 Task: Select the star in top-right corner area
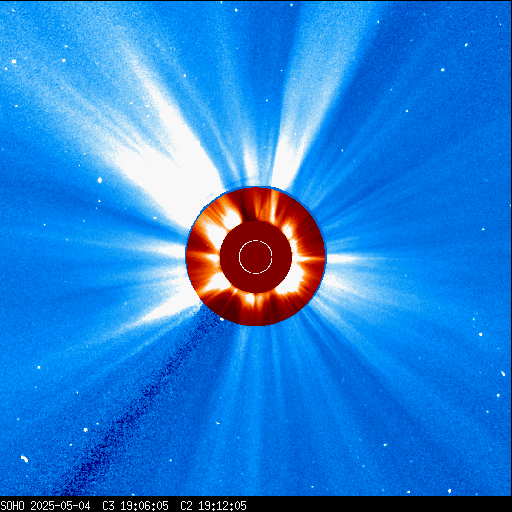(466, 45)
